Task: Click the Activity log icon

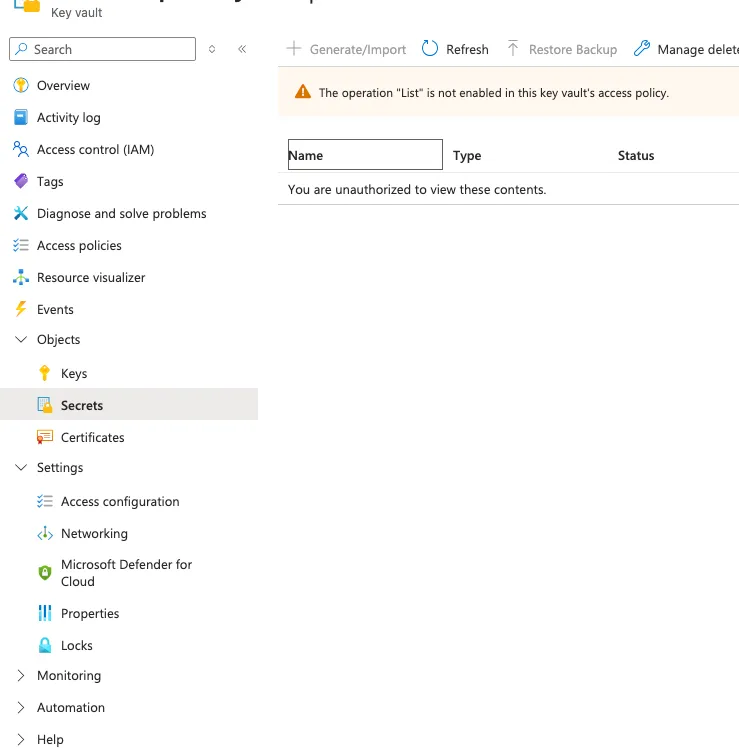Action: 21,117
